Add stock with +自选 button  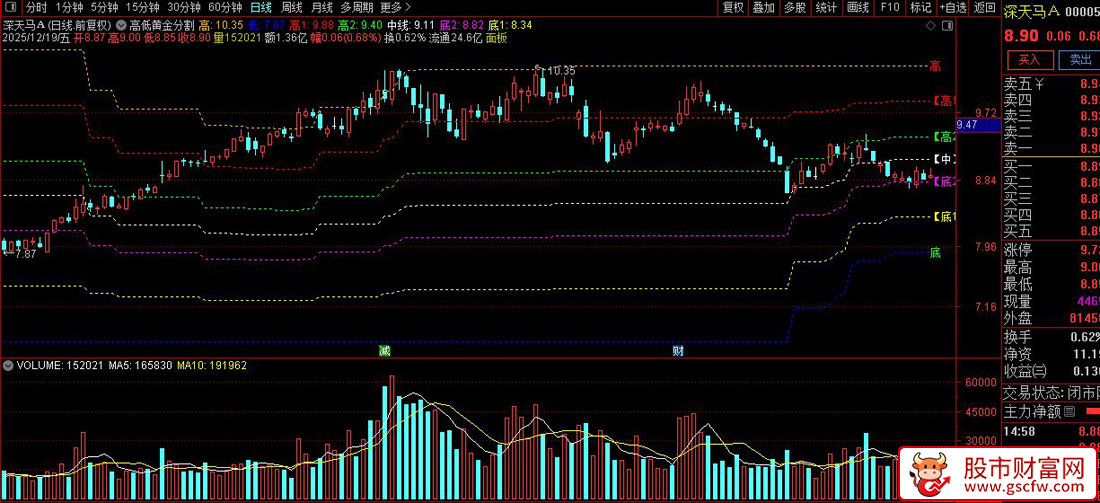point(952,8)
